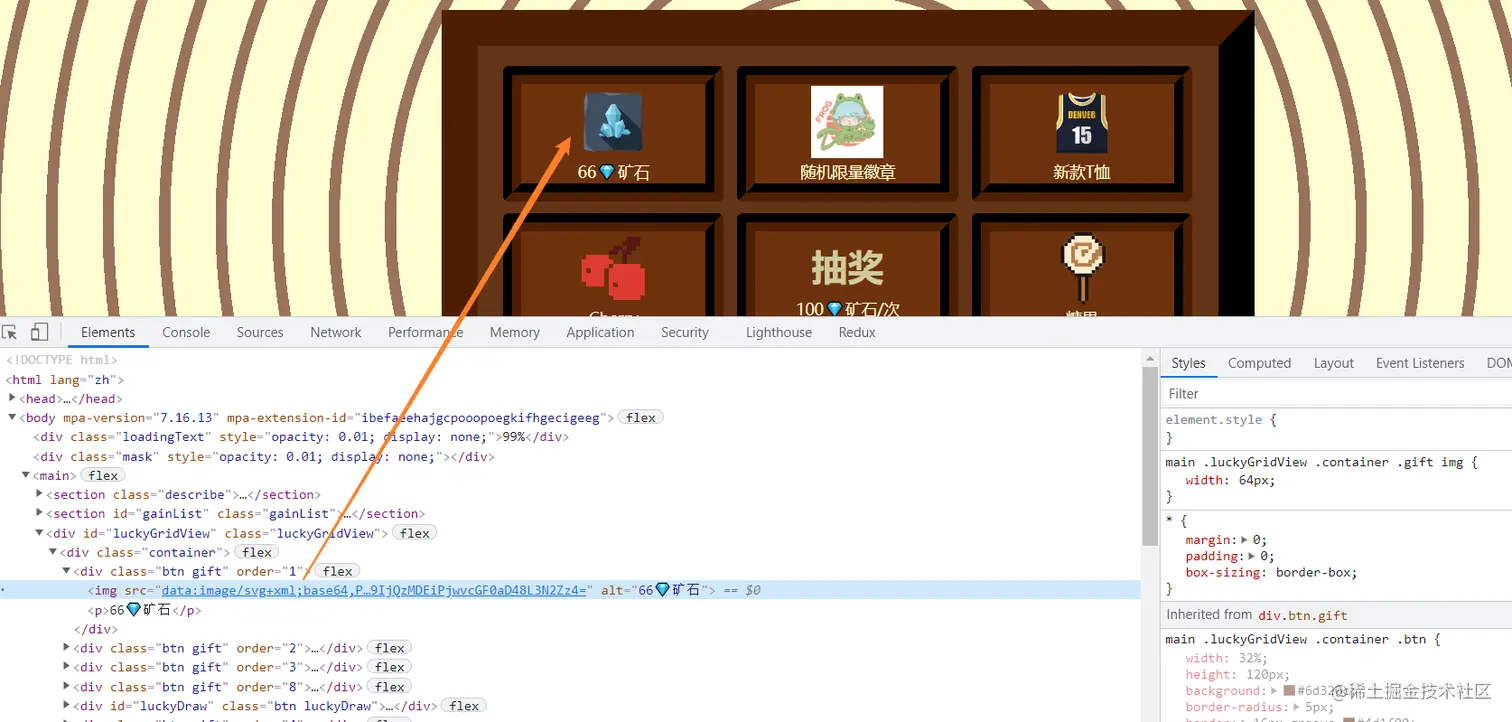Screen dimensions: 1512x722
Task: Click inside the styles Filter field
Action: click(1336, 394)
